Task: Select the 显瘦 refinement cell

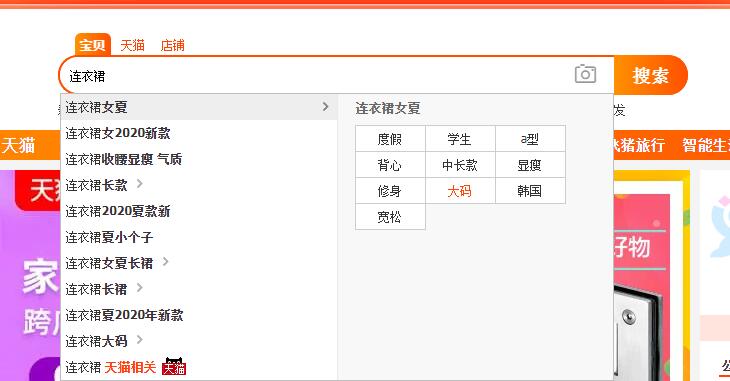Action: click(x=530, y=165)
